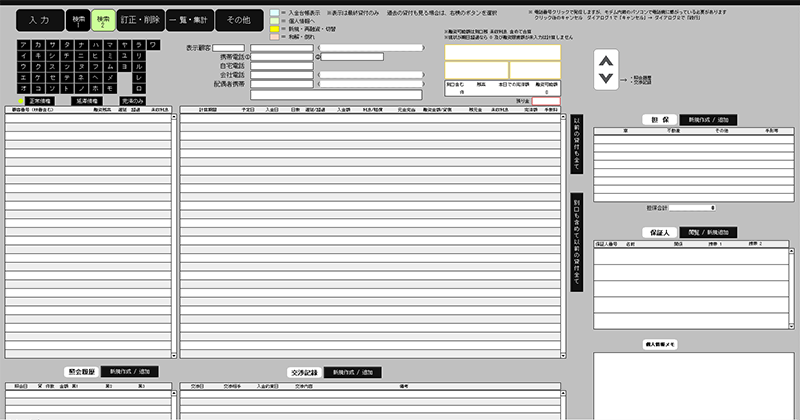The image size is (800, 420).
Task: Expand 別口も含めて以前の貸付全て vertical button
Action: tap(576, 240)
